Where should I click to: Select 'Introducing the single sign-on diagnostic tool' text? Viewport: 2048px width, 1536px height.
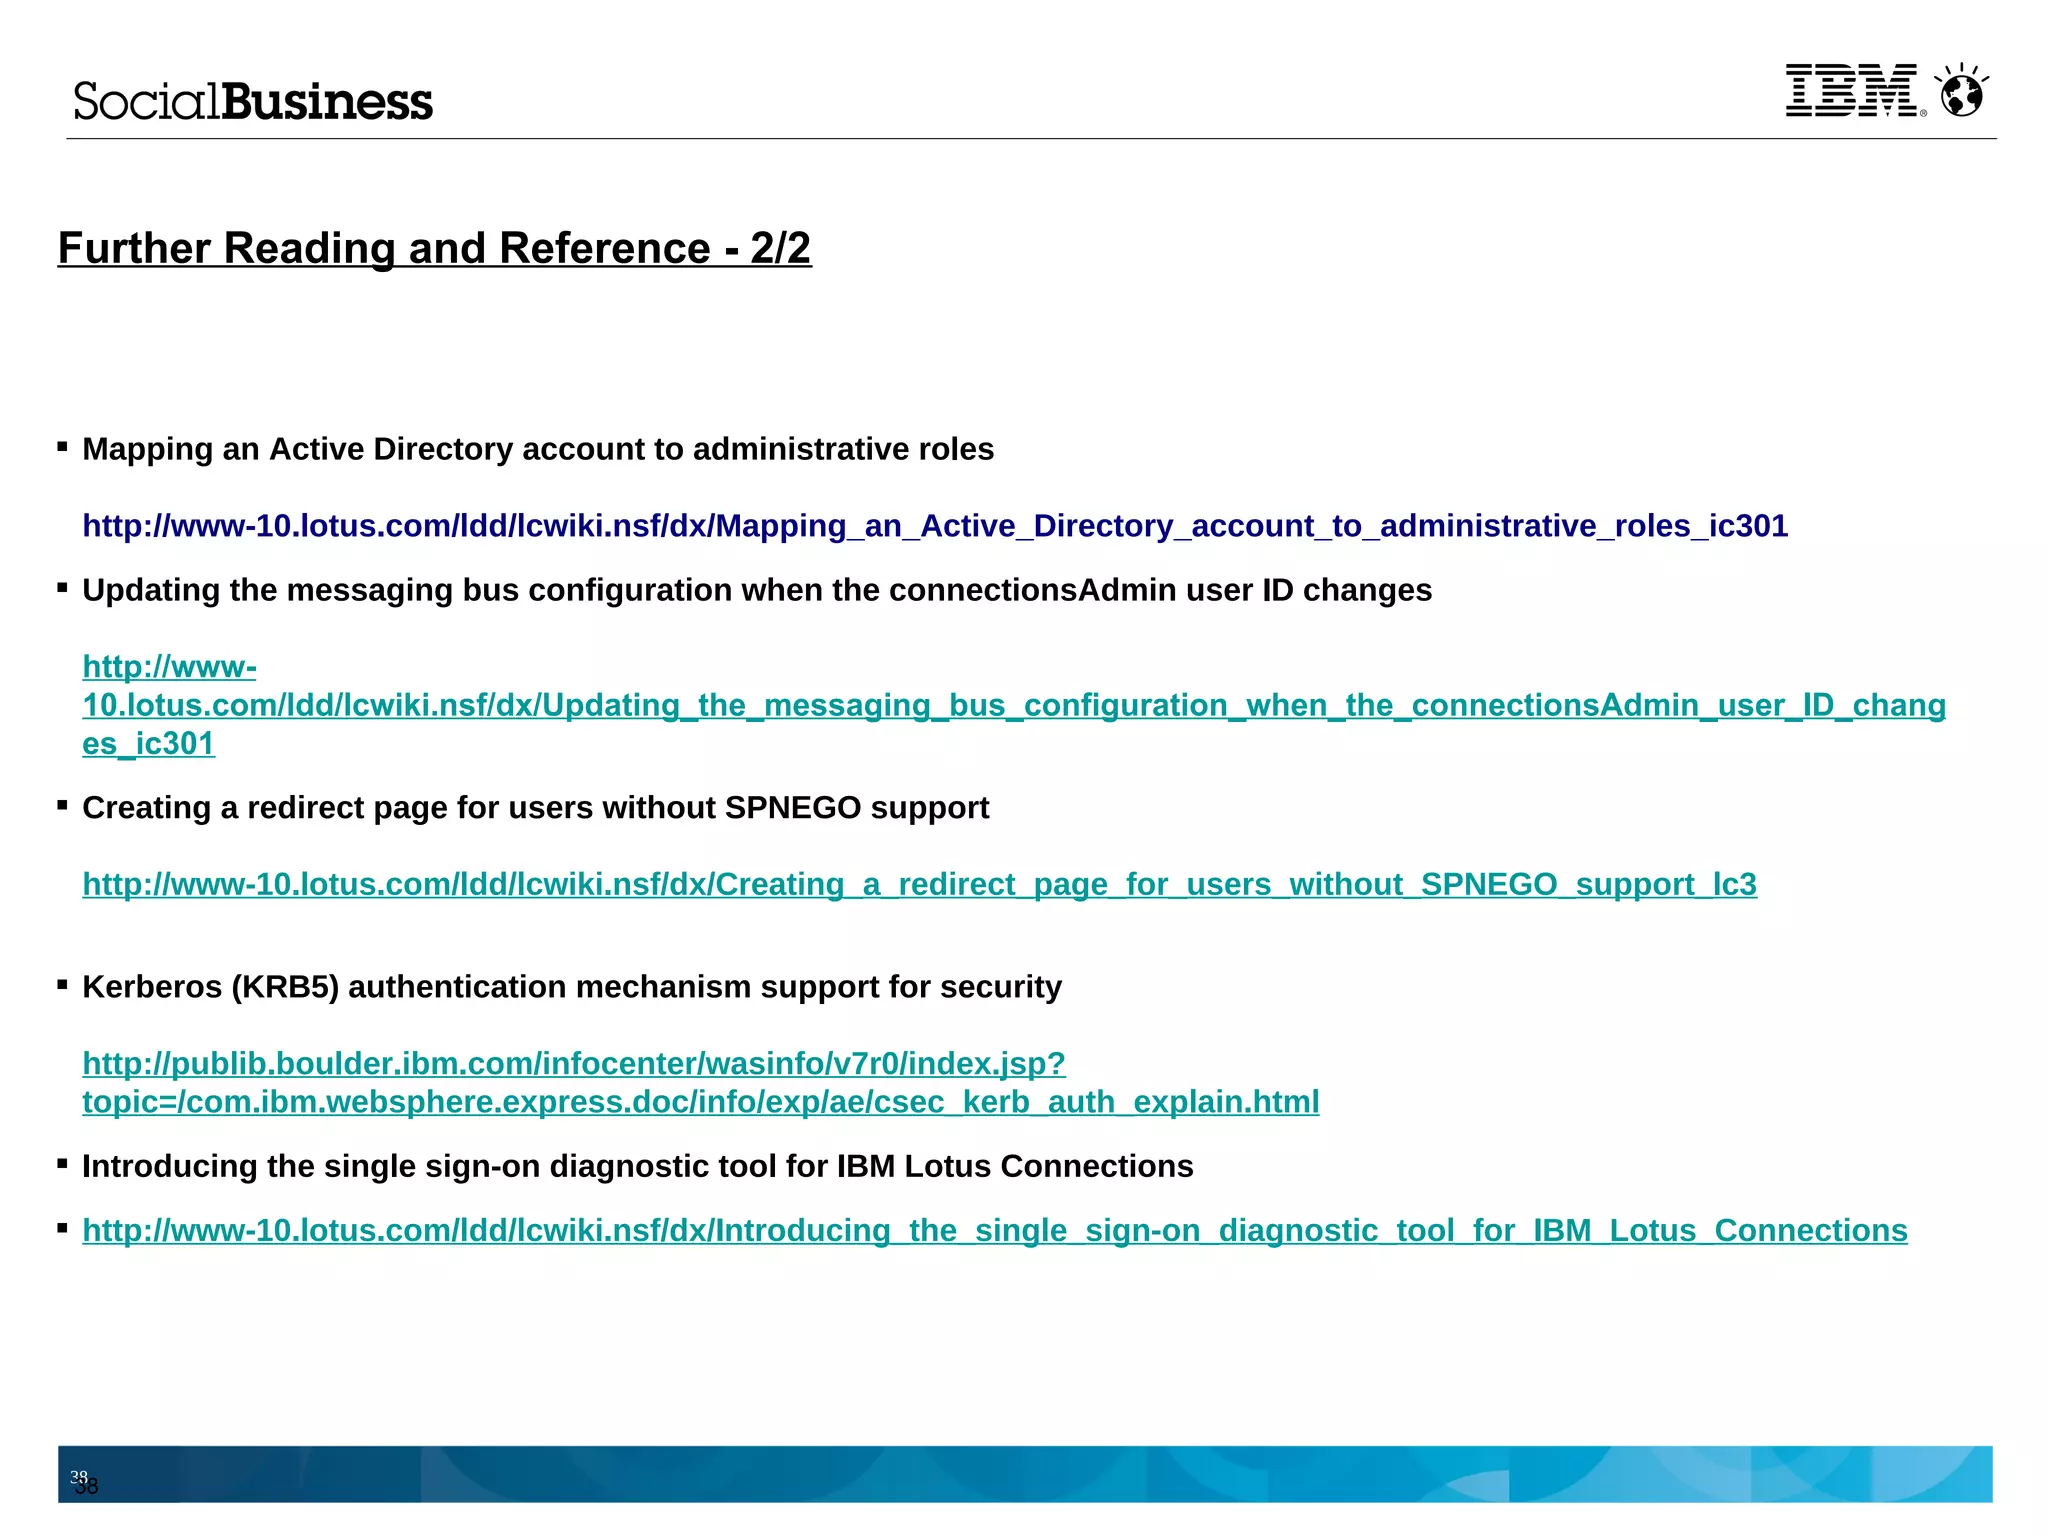pyautogui.click(x=638, y=1166)
